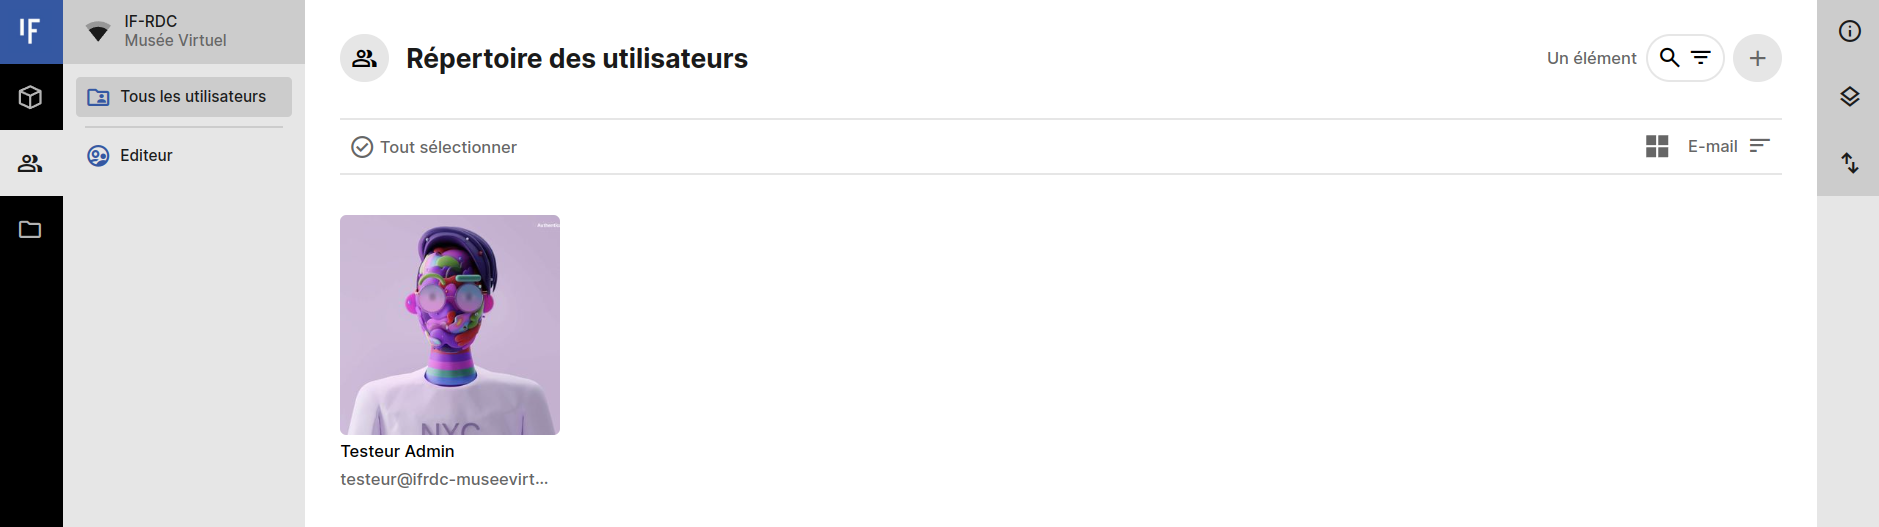1879x527 pixels.
Task: Open the 3D cube content section
Action: pos(31,97)
